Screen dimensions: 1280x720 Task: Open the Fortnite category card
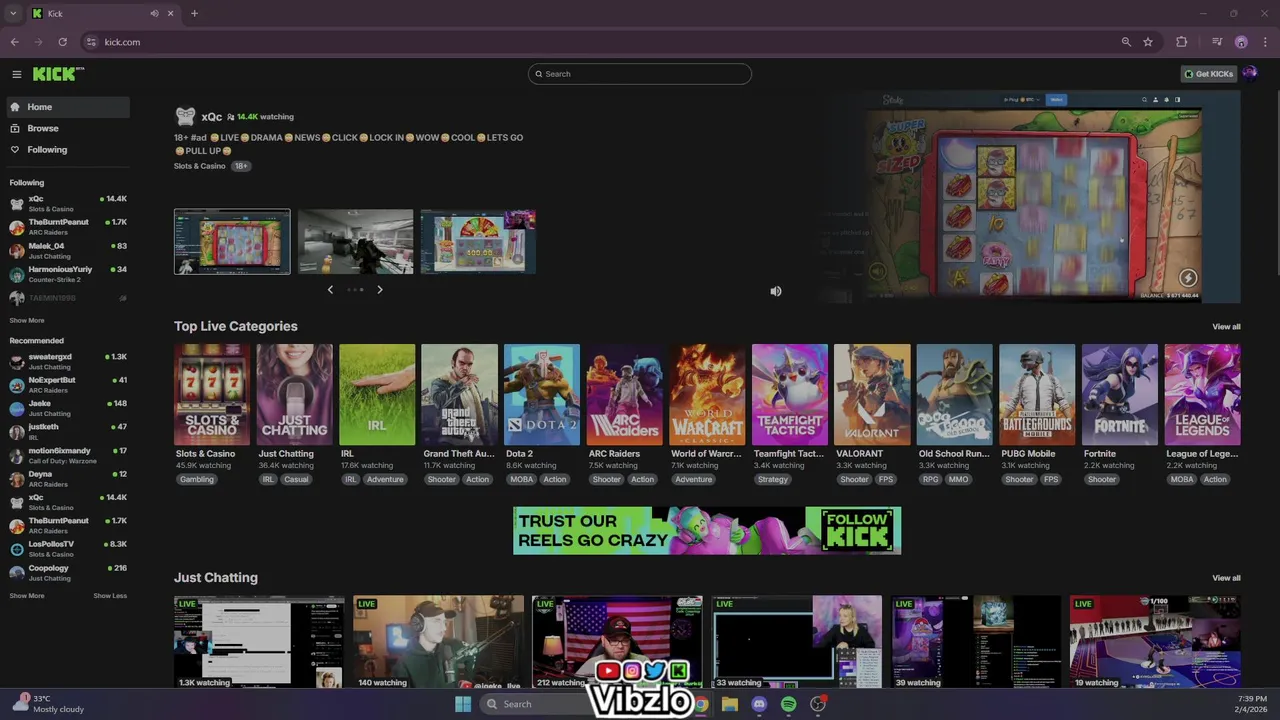pos(1120,395)
